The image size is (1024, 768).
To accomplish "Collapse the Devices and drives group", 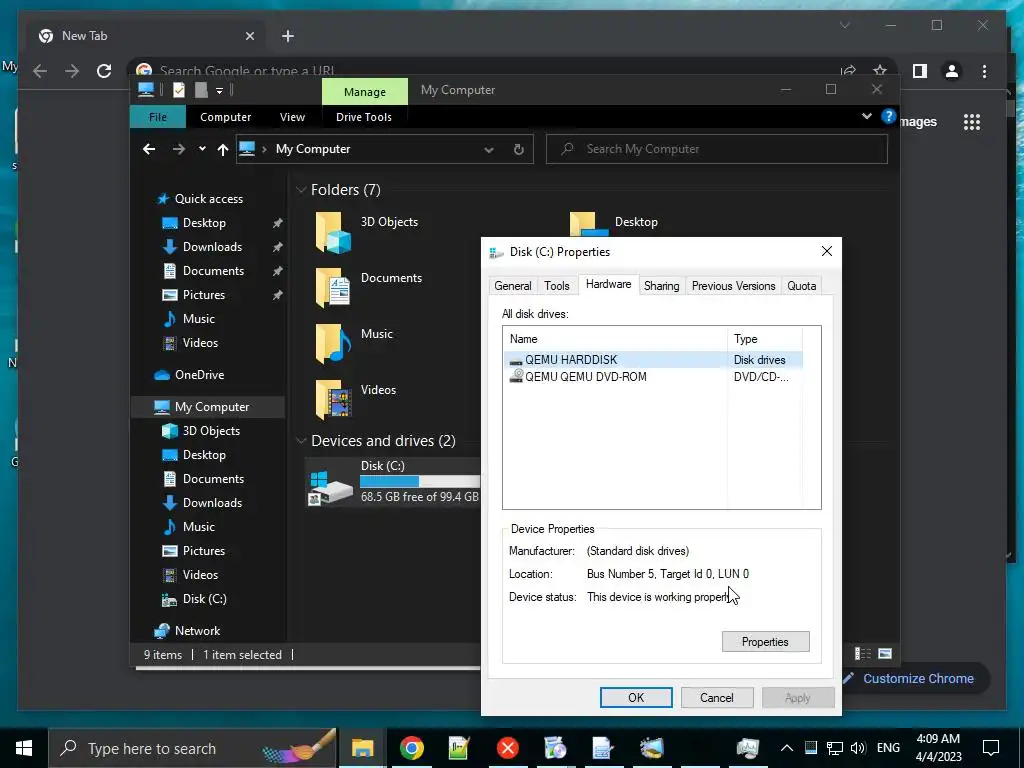I will click(301, 441).
